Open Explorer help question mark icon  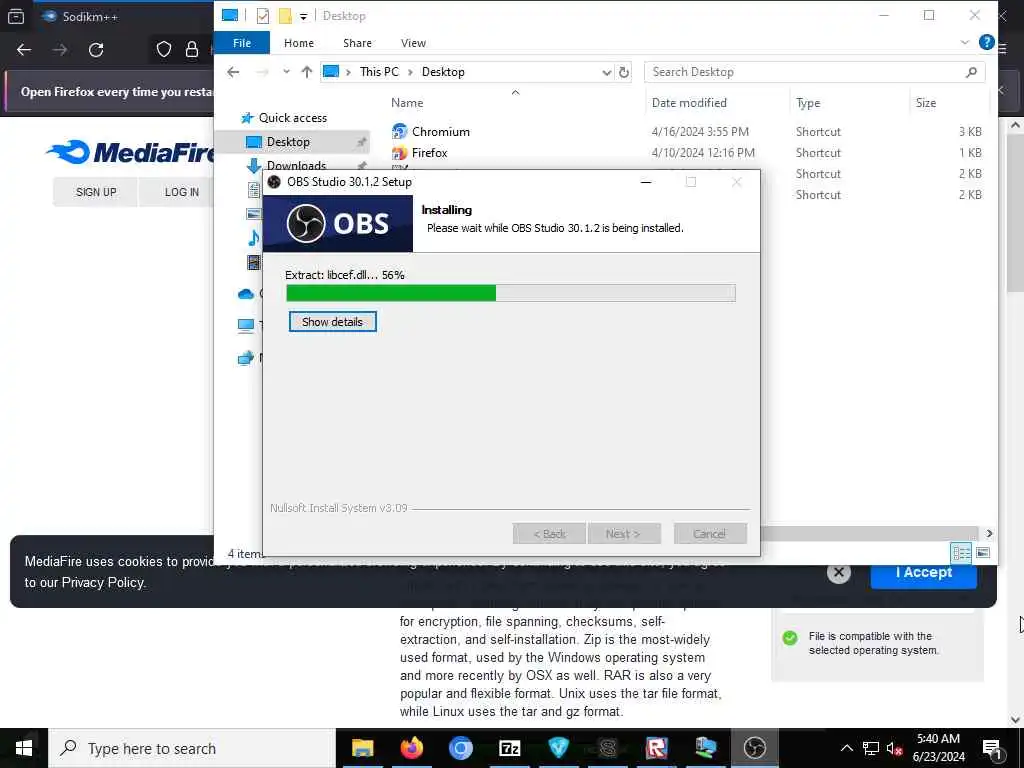[986, 42]
